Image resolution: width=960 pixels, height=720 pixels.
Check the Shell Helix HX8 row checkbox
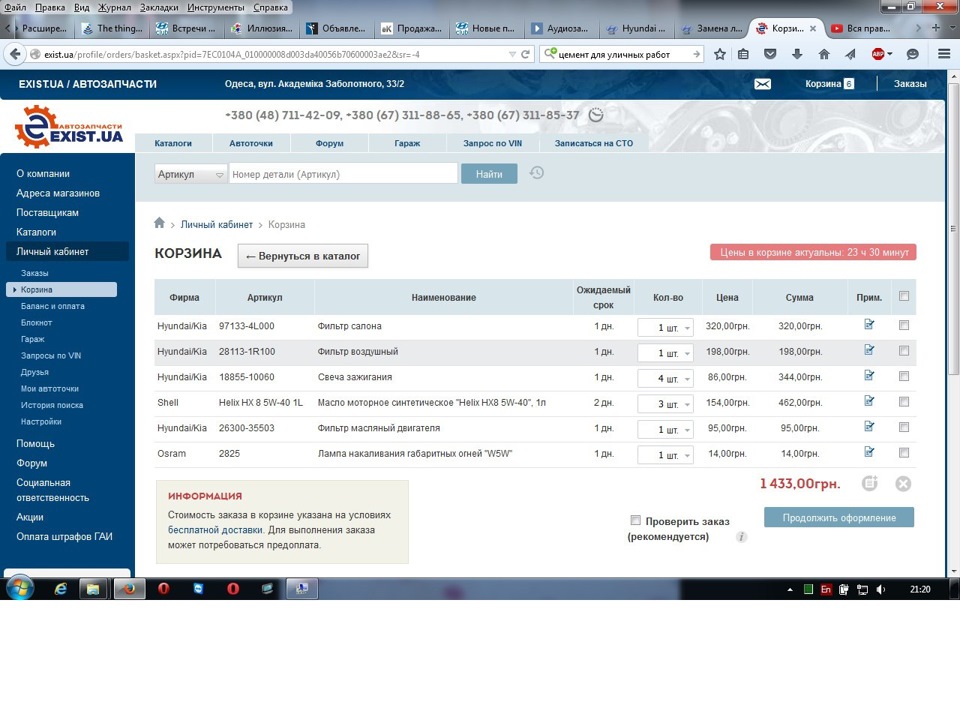(x=904, y=402)
